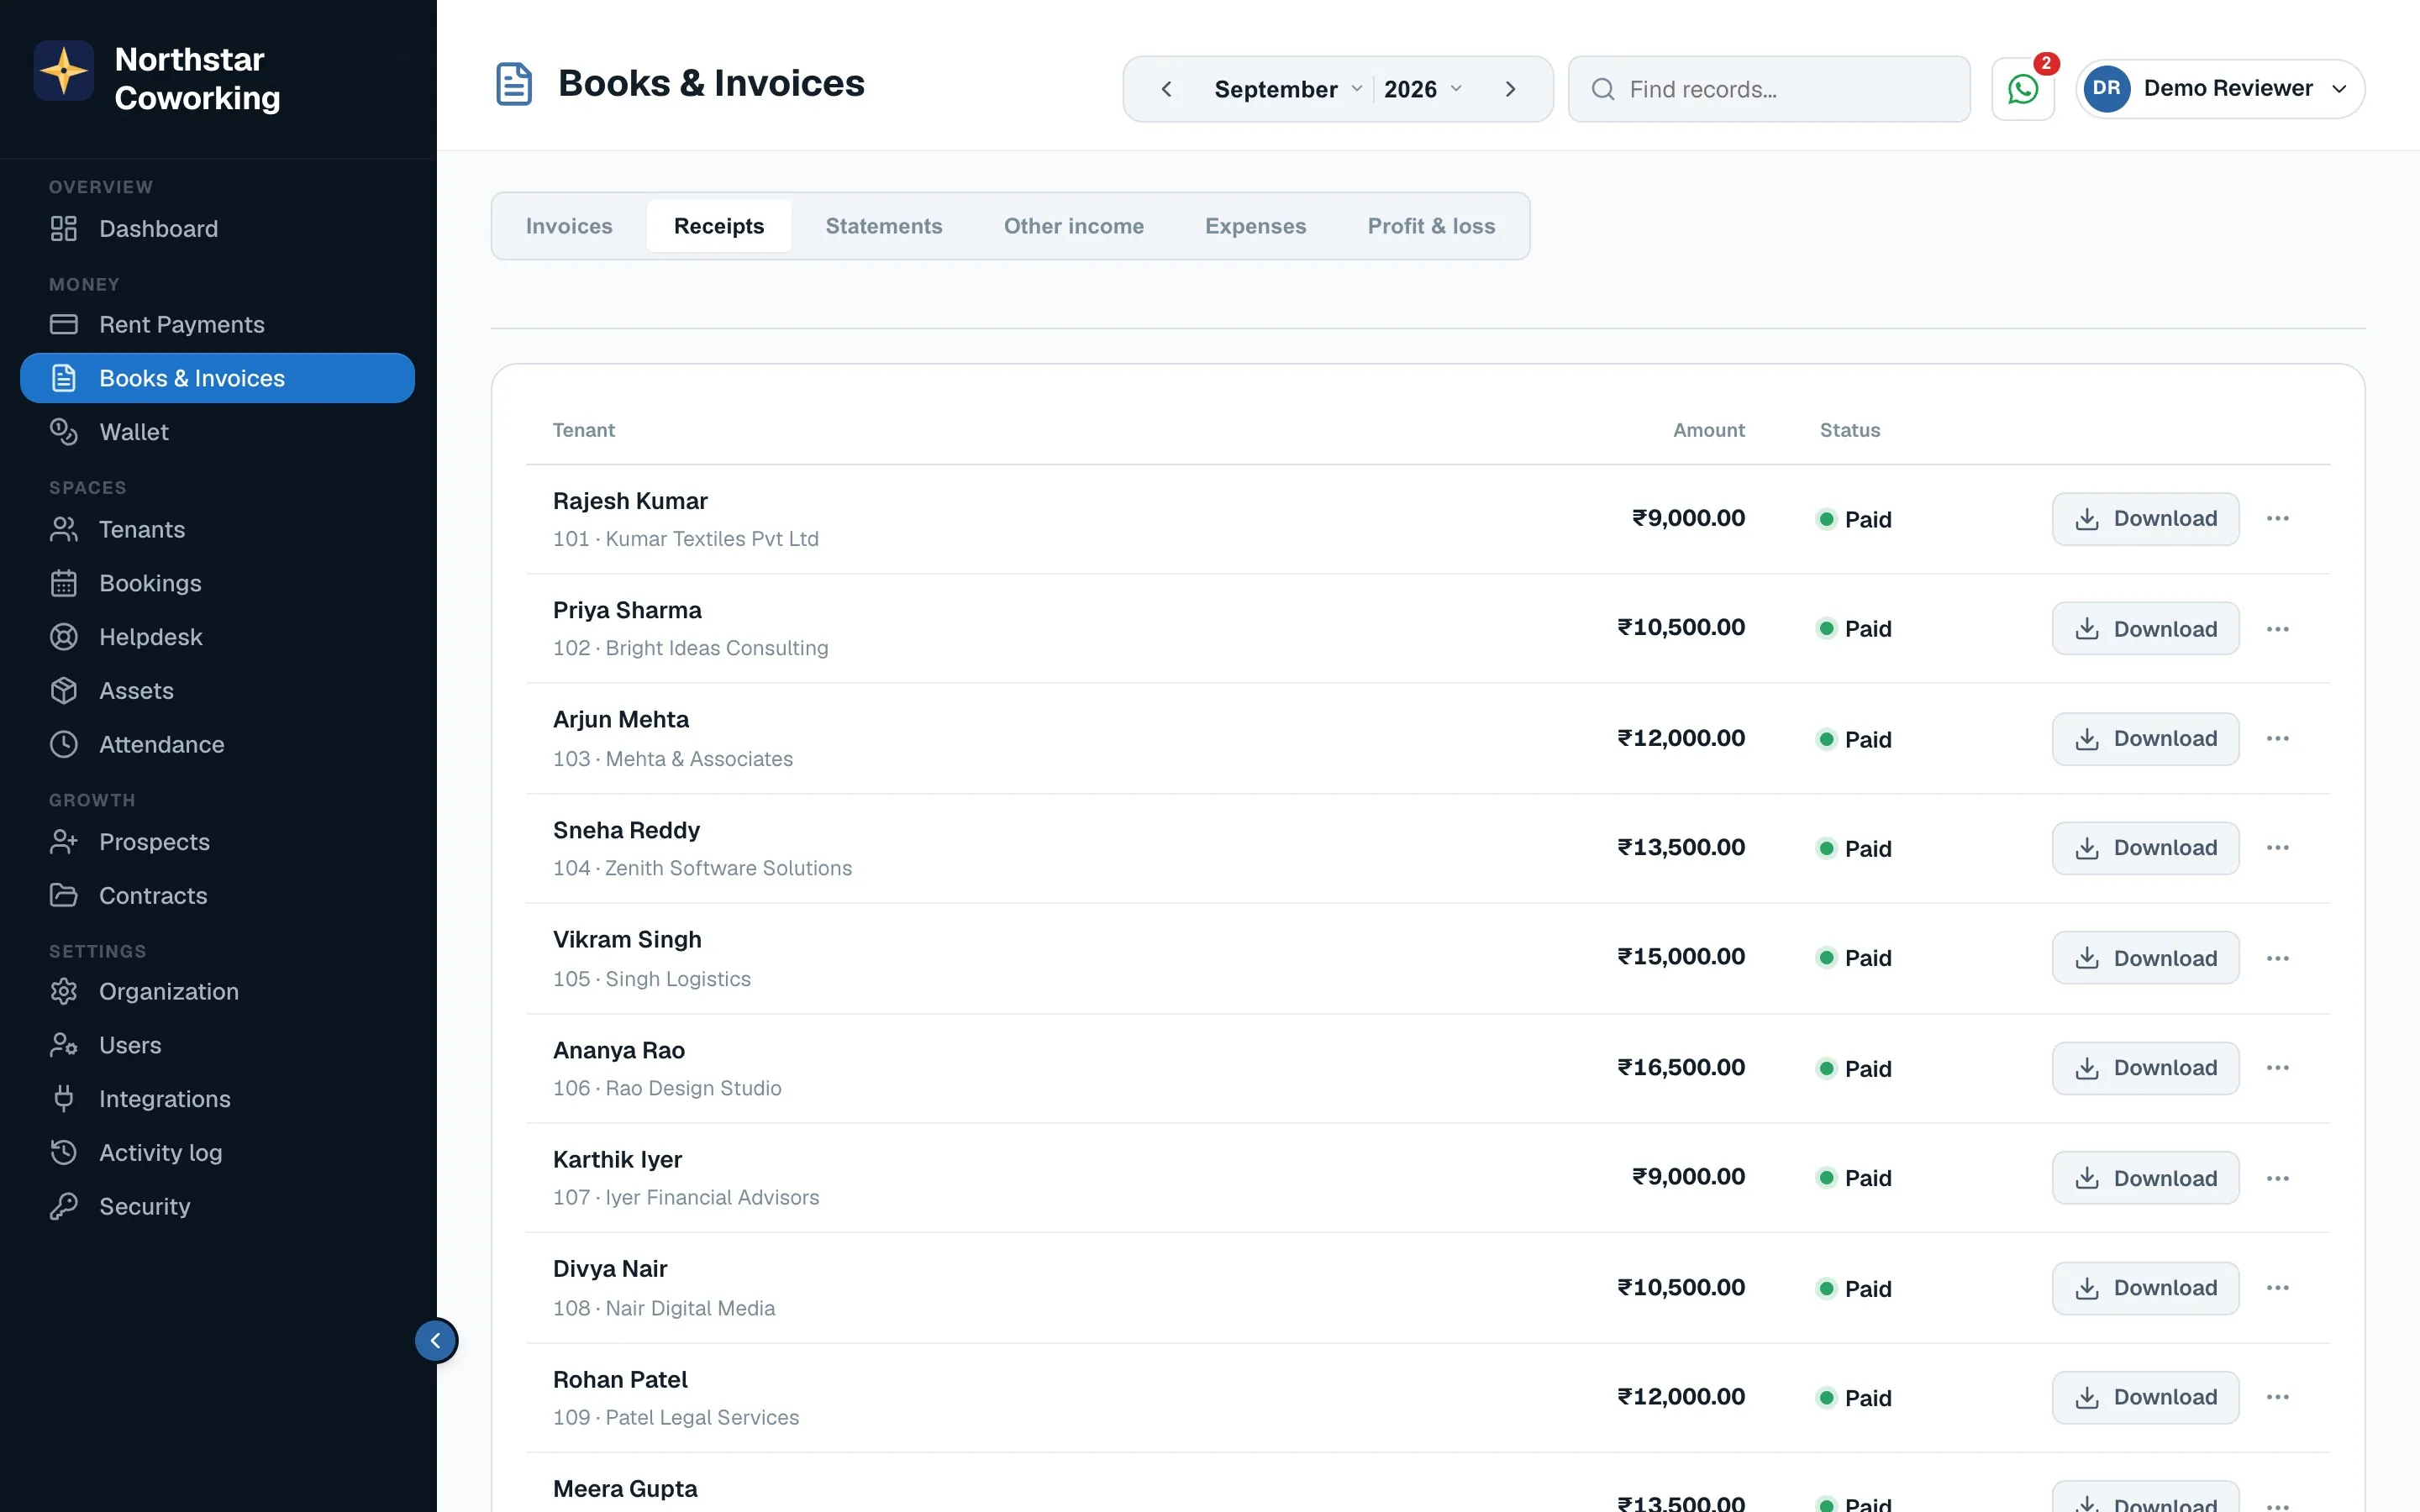Open more options for Divya Nair receipt
The image size is (2420, 1512).
pyautogui.click(x=2277, y=1287)
